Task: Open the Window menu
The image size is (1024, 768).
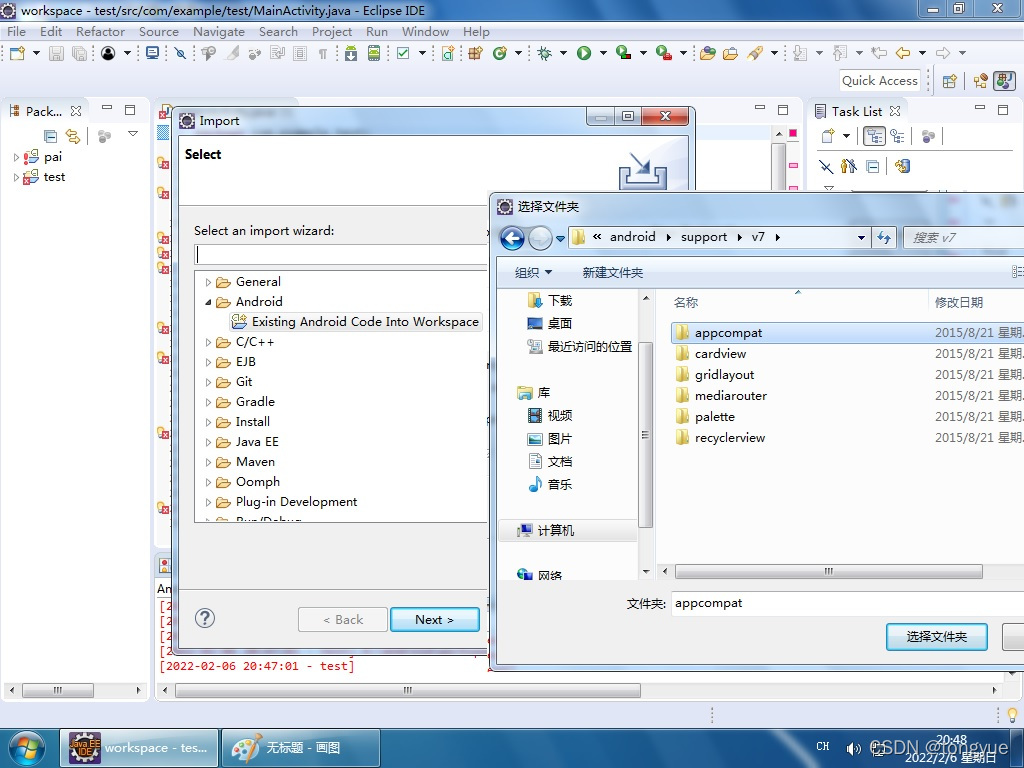Action: [x=425, y=31]
